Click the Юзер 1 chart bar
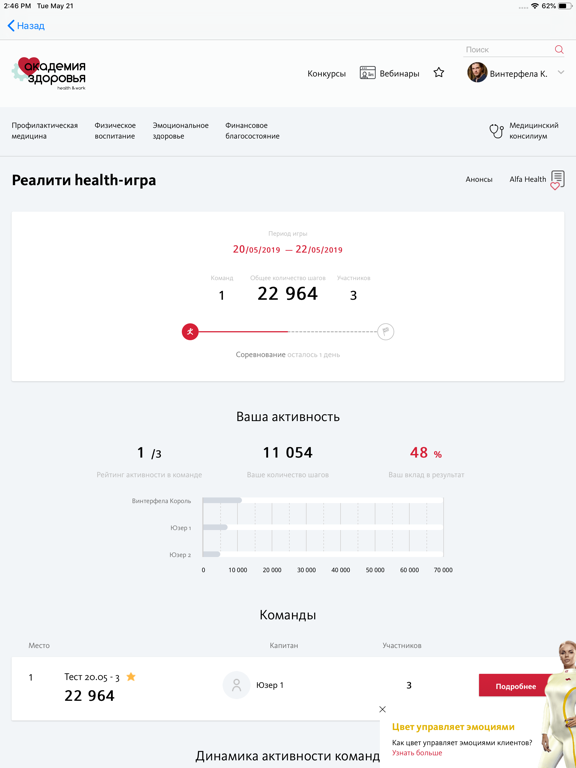The width and height of the screenshot is (576, 768). click(215, 527)
